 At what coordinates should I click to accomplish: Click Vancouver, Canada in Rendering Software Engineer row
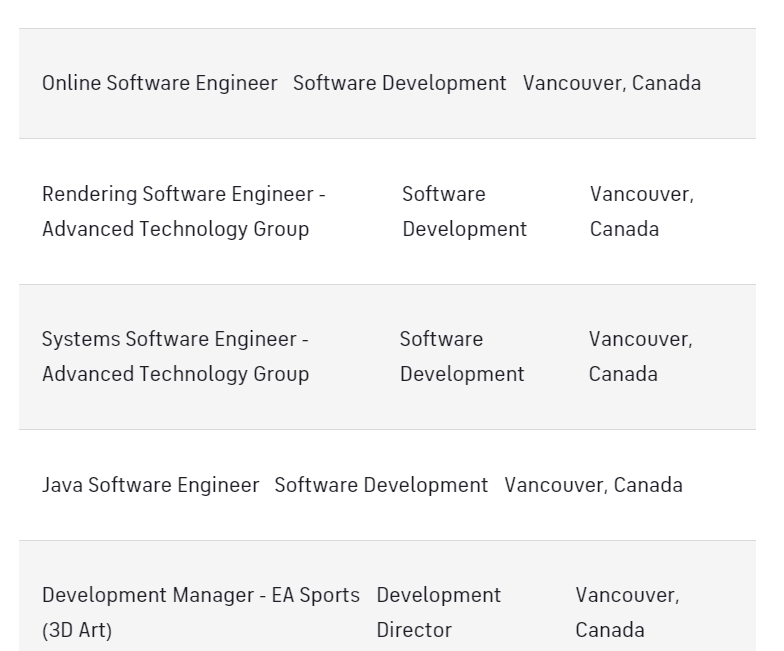642,212
